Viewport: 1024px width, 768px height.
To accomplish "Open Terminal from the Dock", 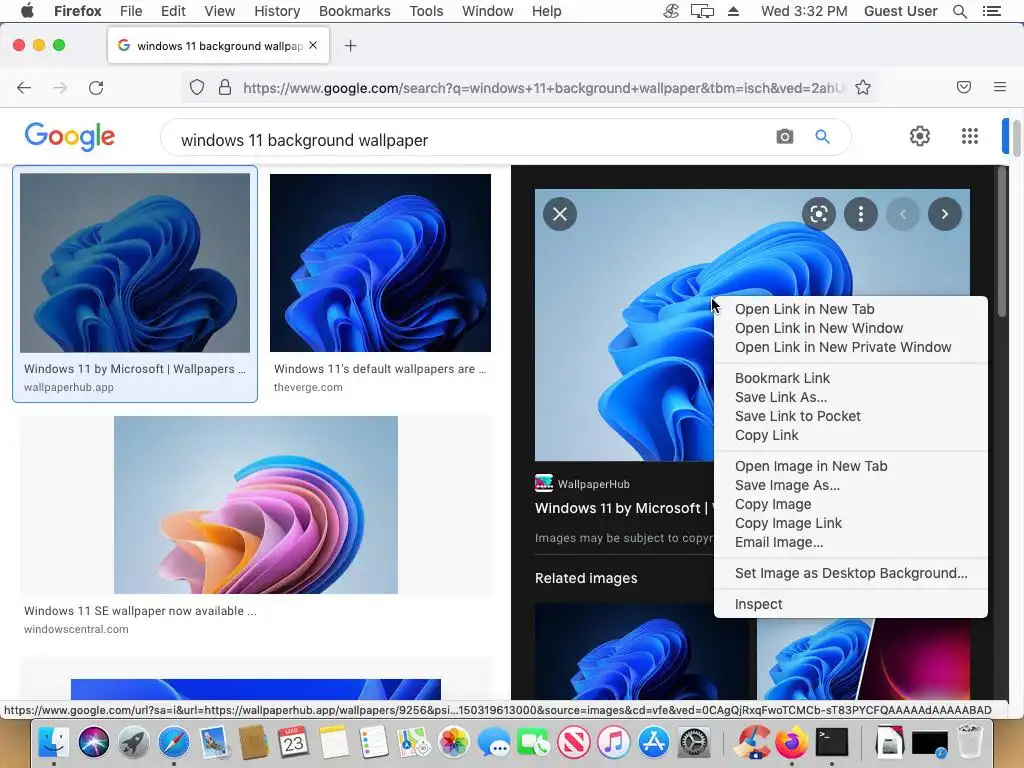I will pos(832,743).
